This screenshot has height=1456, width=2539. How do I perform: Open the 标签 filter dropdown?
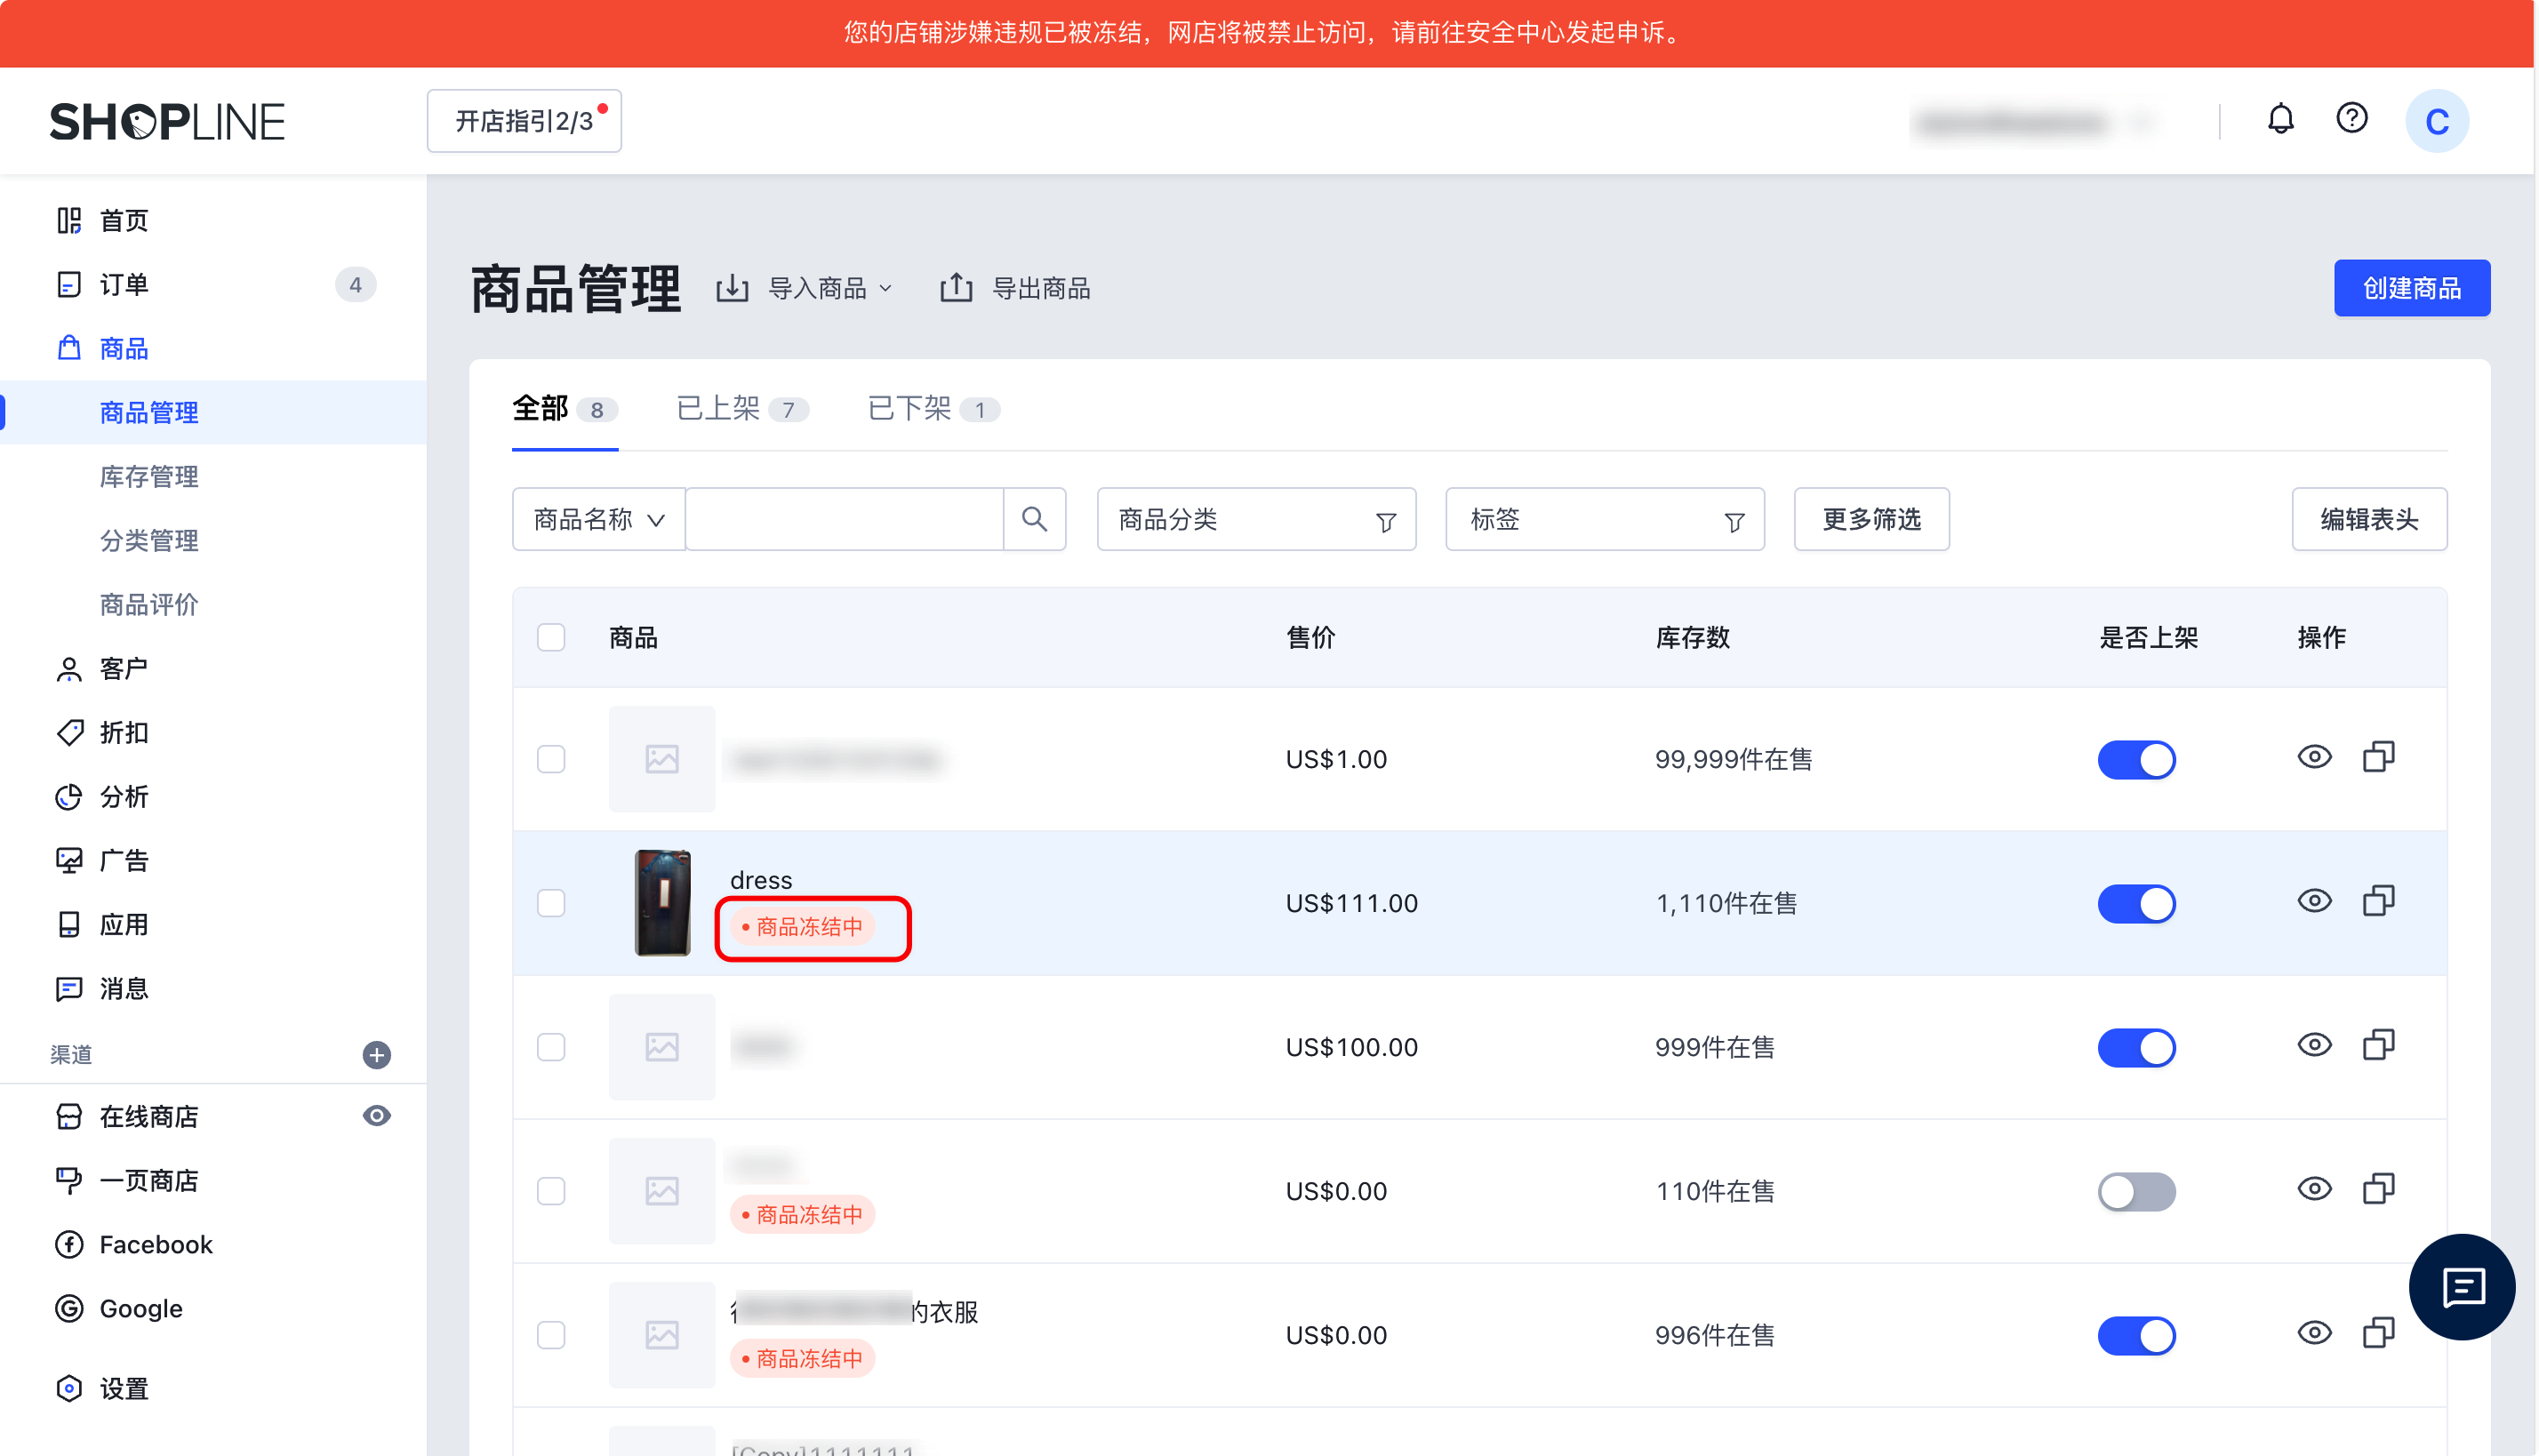click(x=1604, y=519)
